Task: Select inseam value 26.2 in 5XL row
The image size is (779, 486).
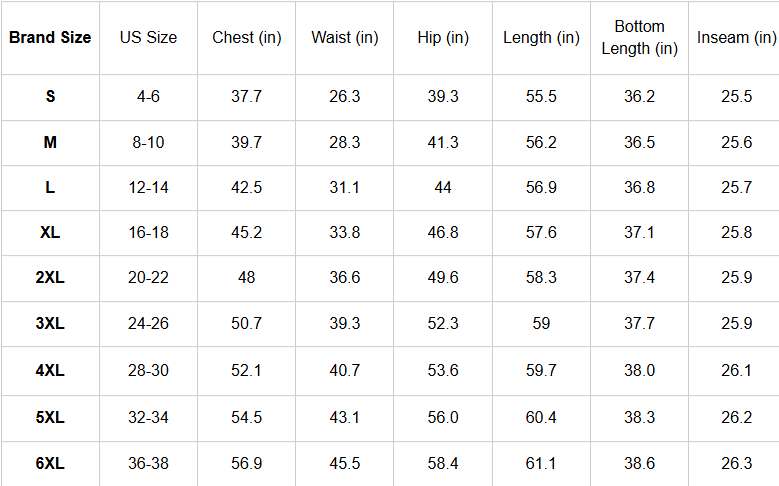Action: [736, 417]
